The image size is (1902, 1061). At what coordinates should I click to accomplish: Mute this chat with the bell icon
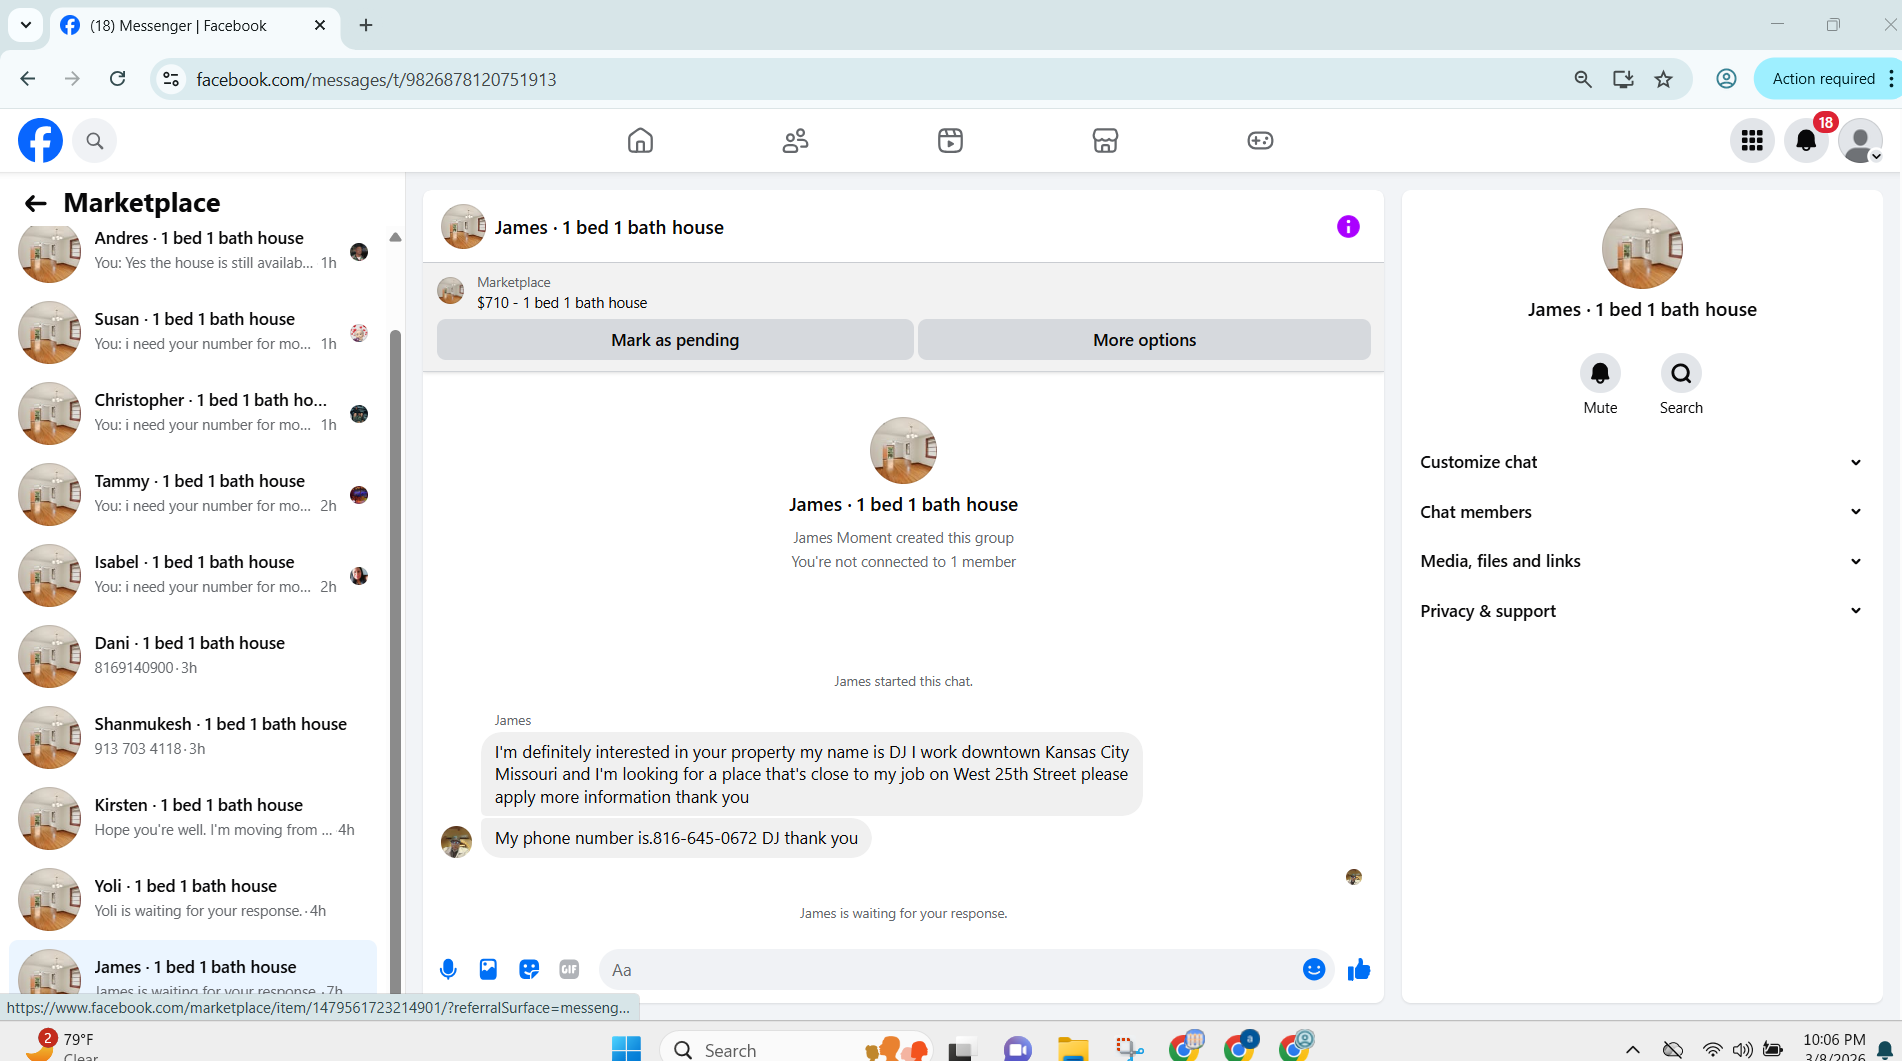1600,373
